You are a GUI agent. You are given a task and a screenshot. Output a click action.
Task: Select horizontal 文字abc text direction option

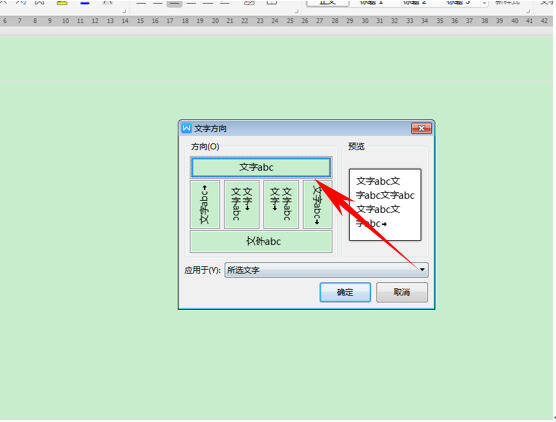(x=261, y=167)
